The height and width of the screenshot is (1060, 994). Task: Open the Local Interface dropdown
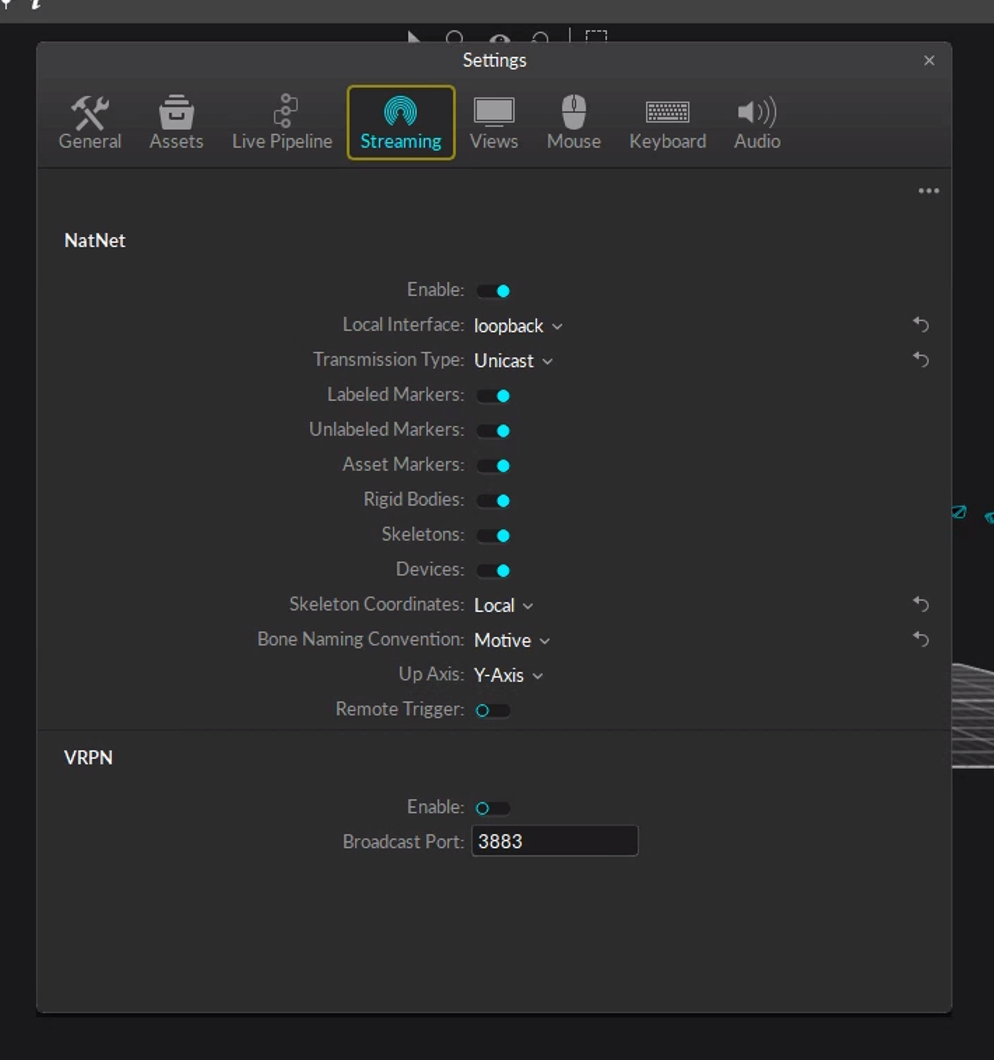(518, 326)
